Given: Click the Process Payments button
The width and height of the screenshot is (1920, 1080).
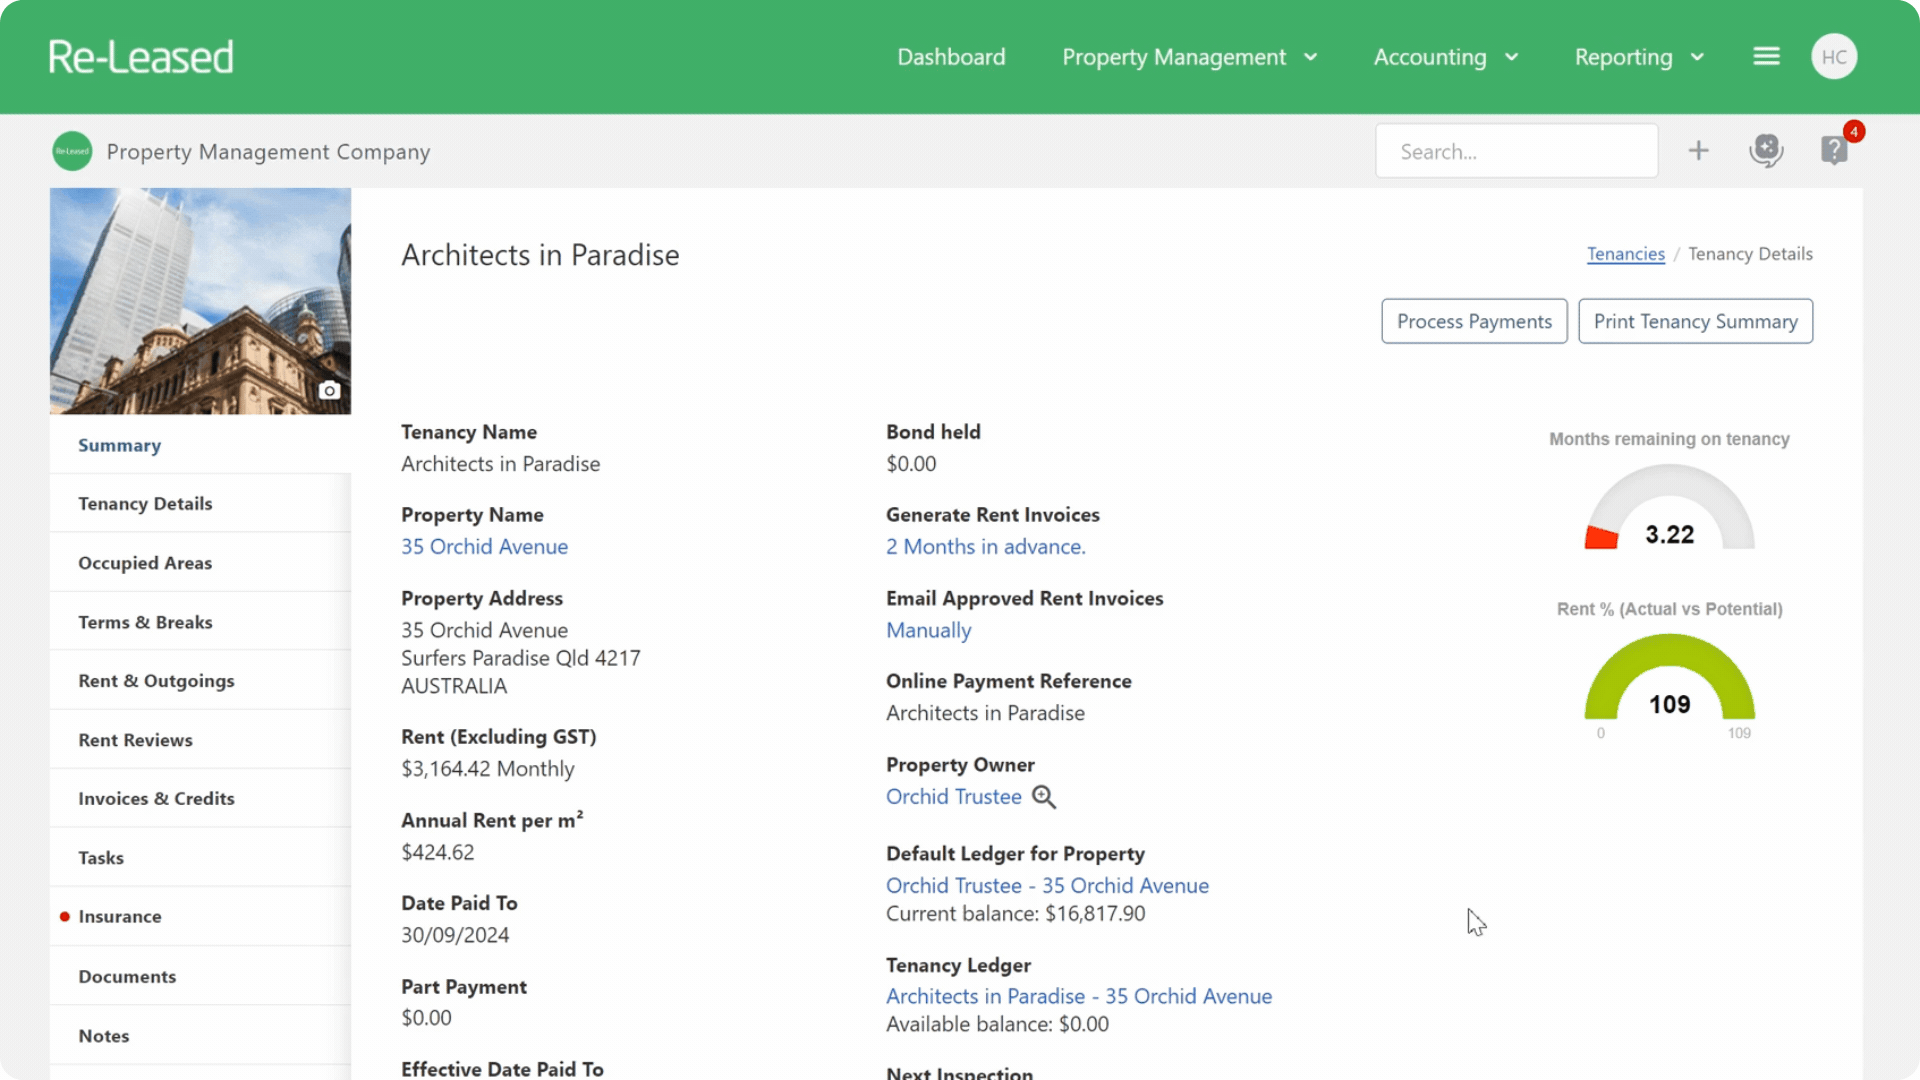Looking at the screenshot, I should 1474,321.
